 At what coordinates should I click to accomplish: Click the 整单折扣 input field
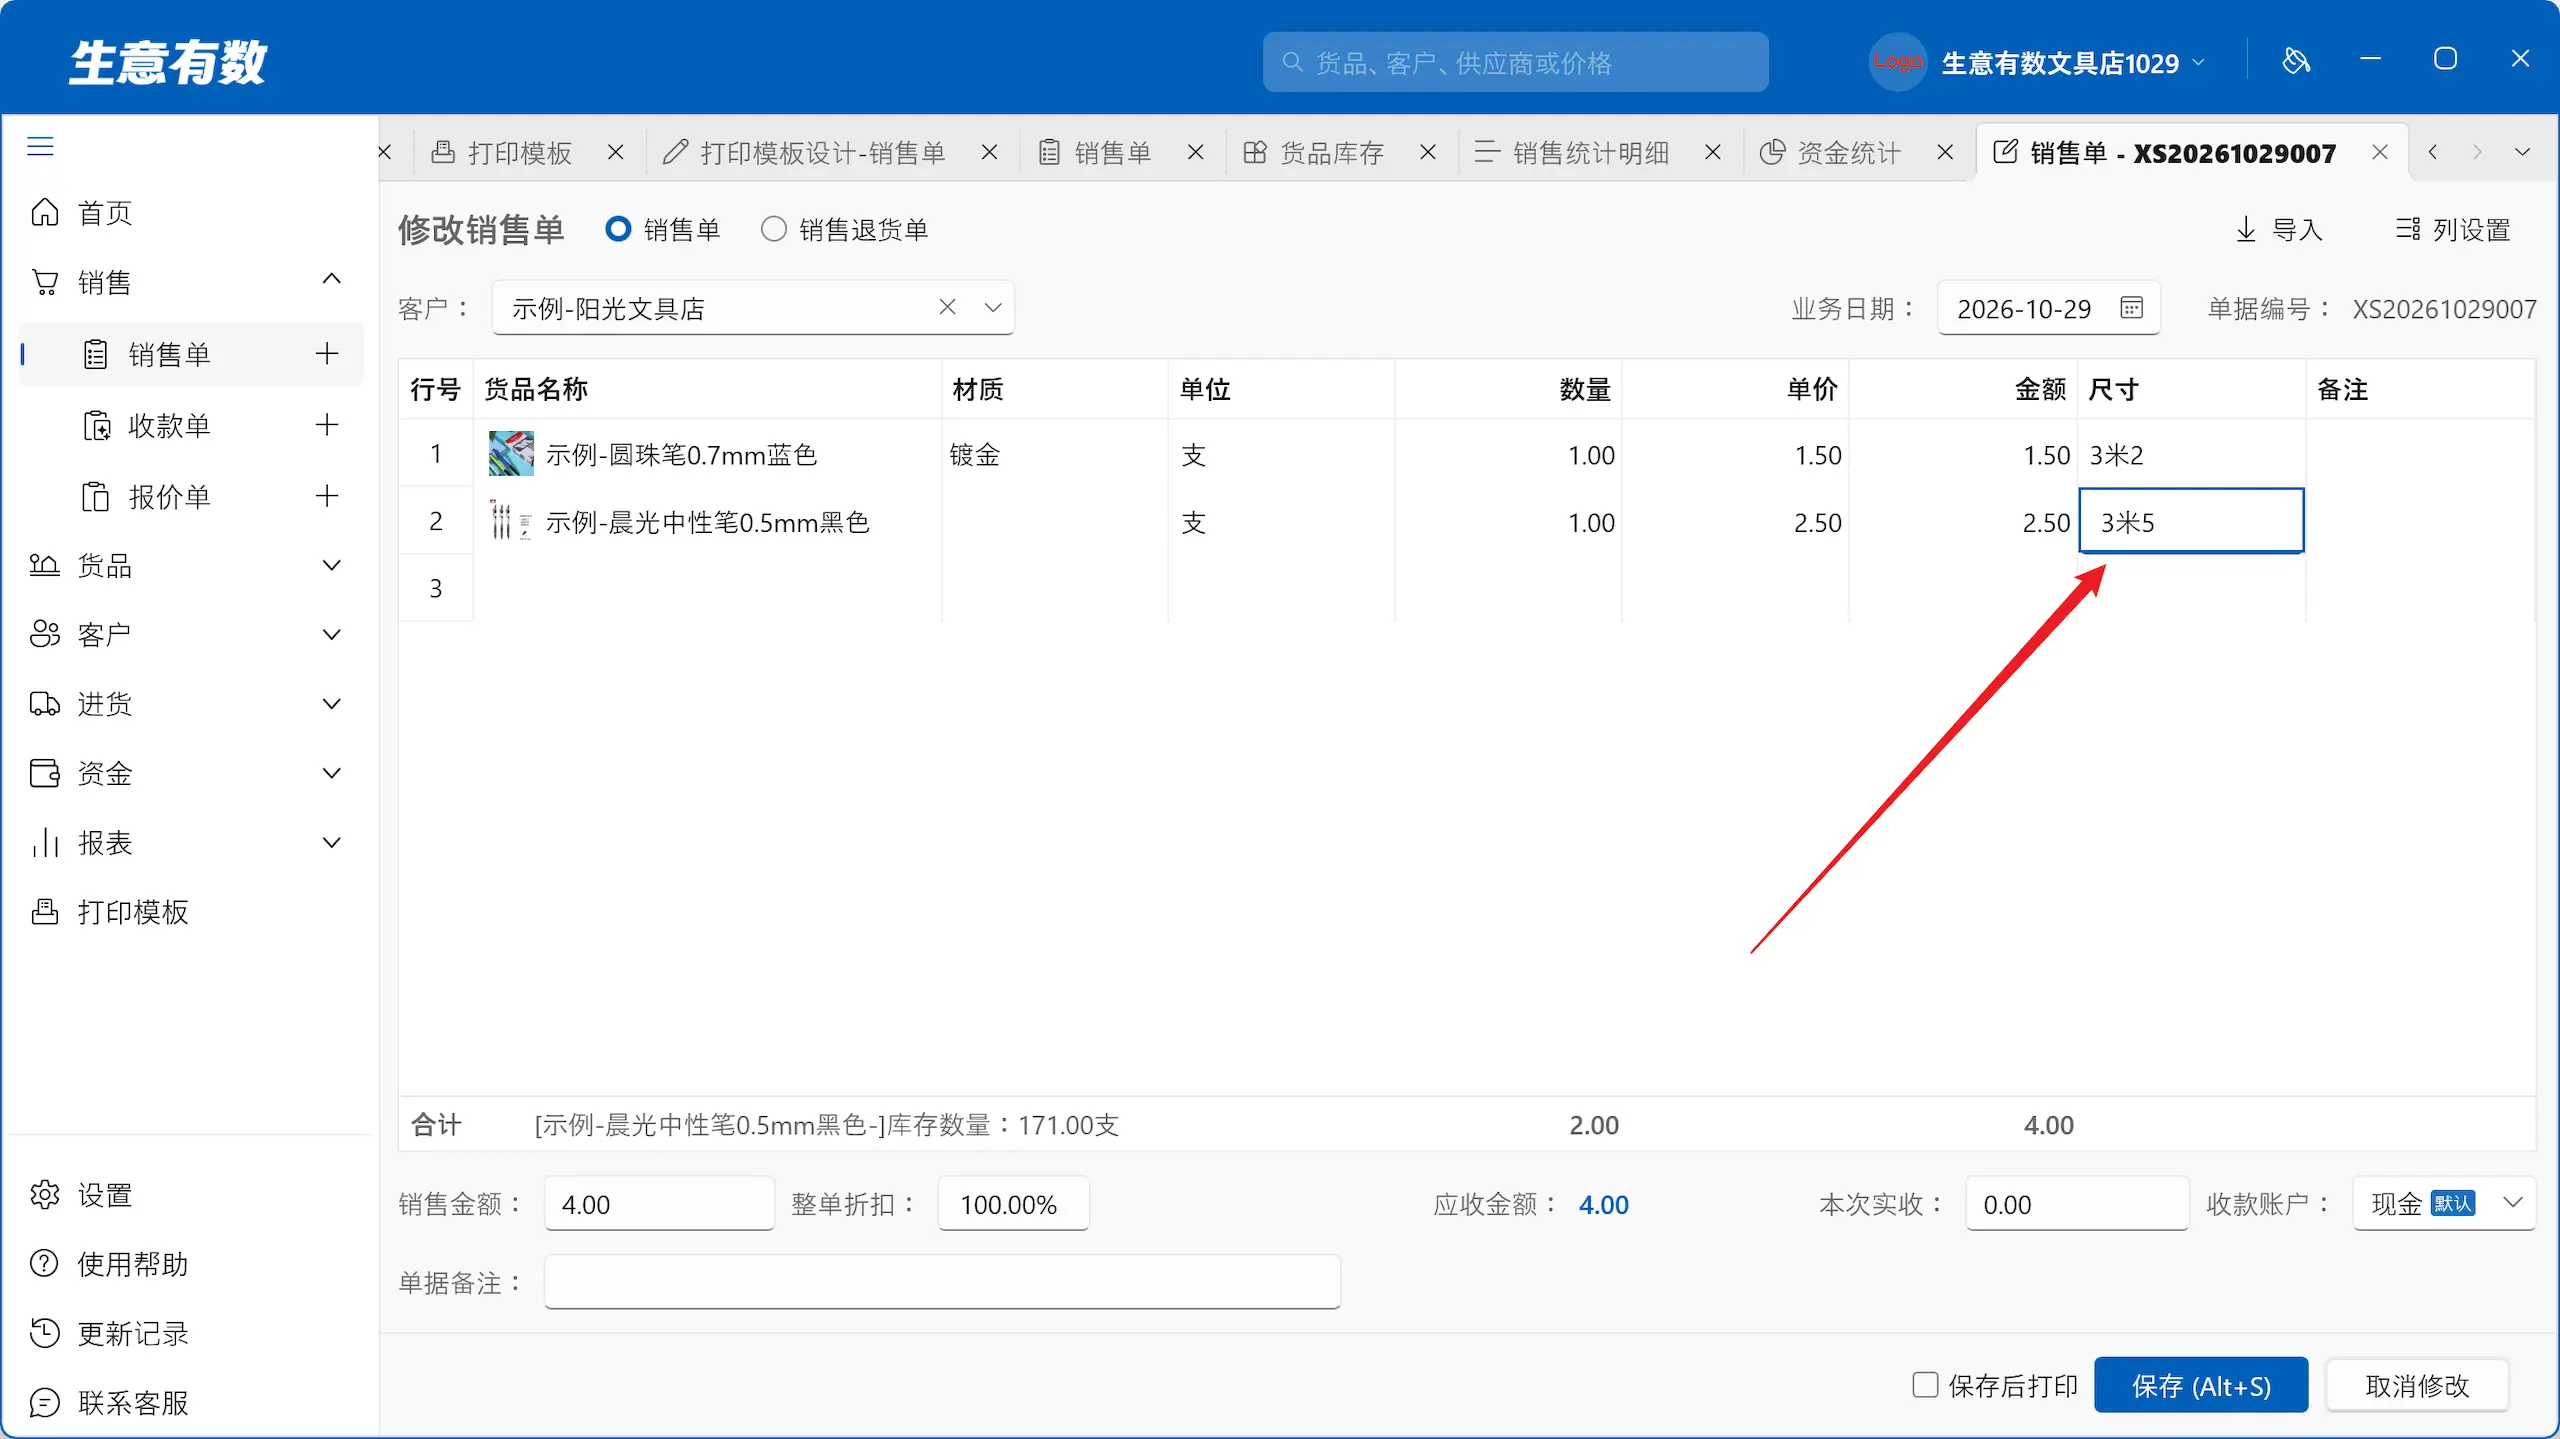(1013, 1204)
